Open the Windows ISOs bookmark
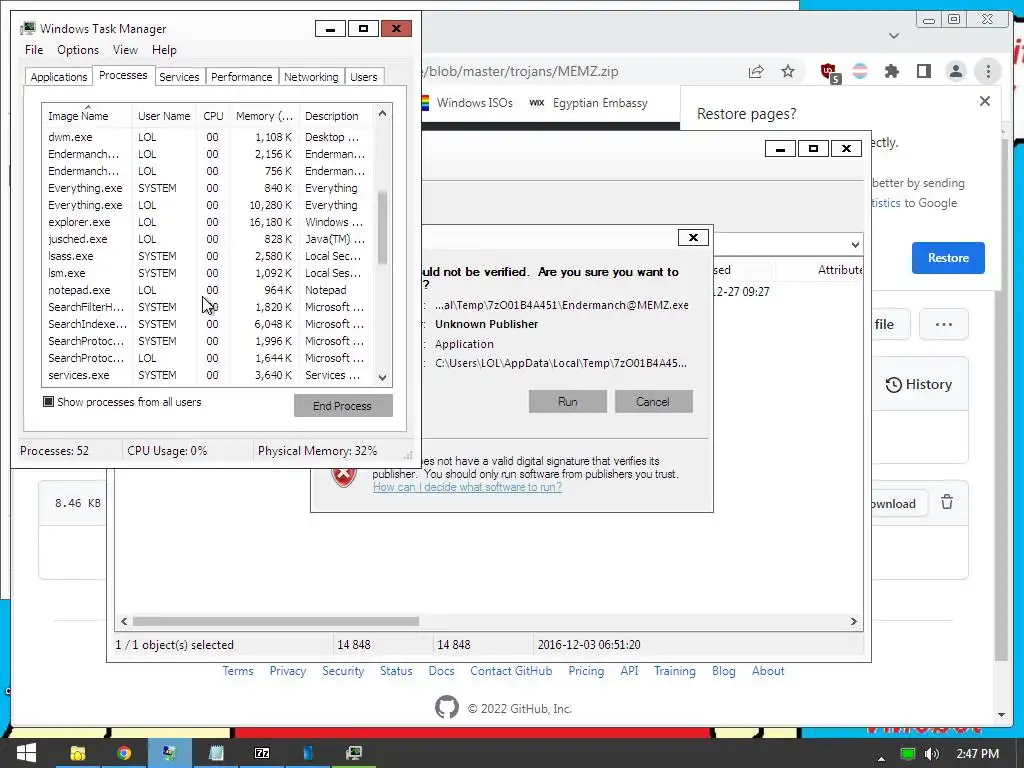Viewport: 1024px width, 768px height. (467, 103)
